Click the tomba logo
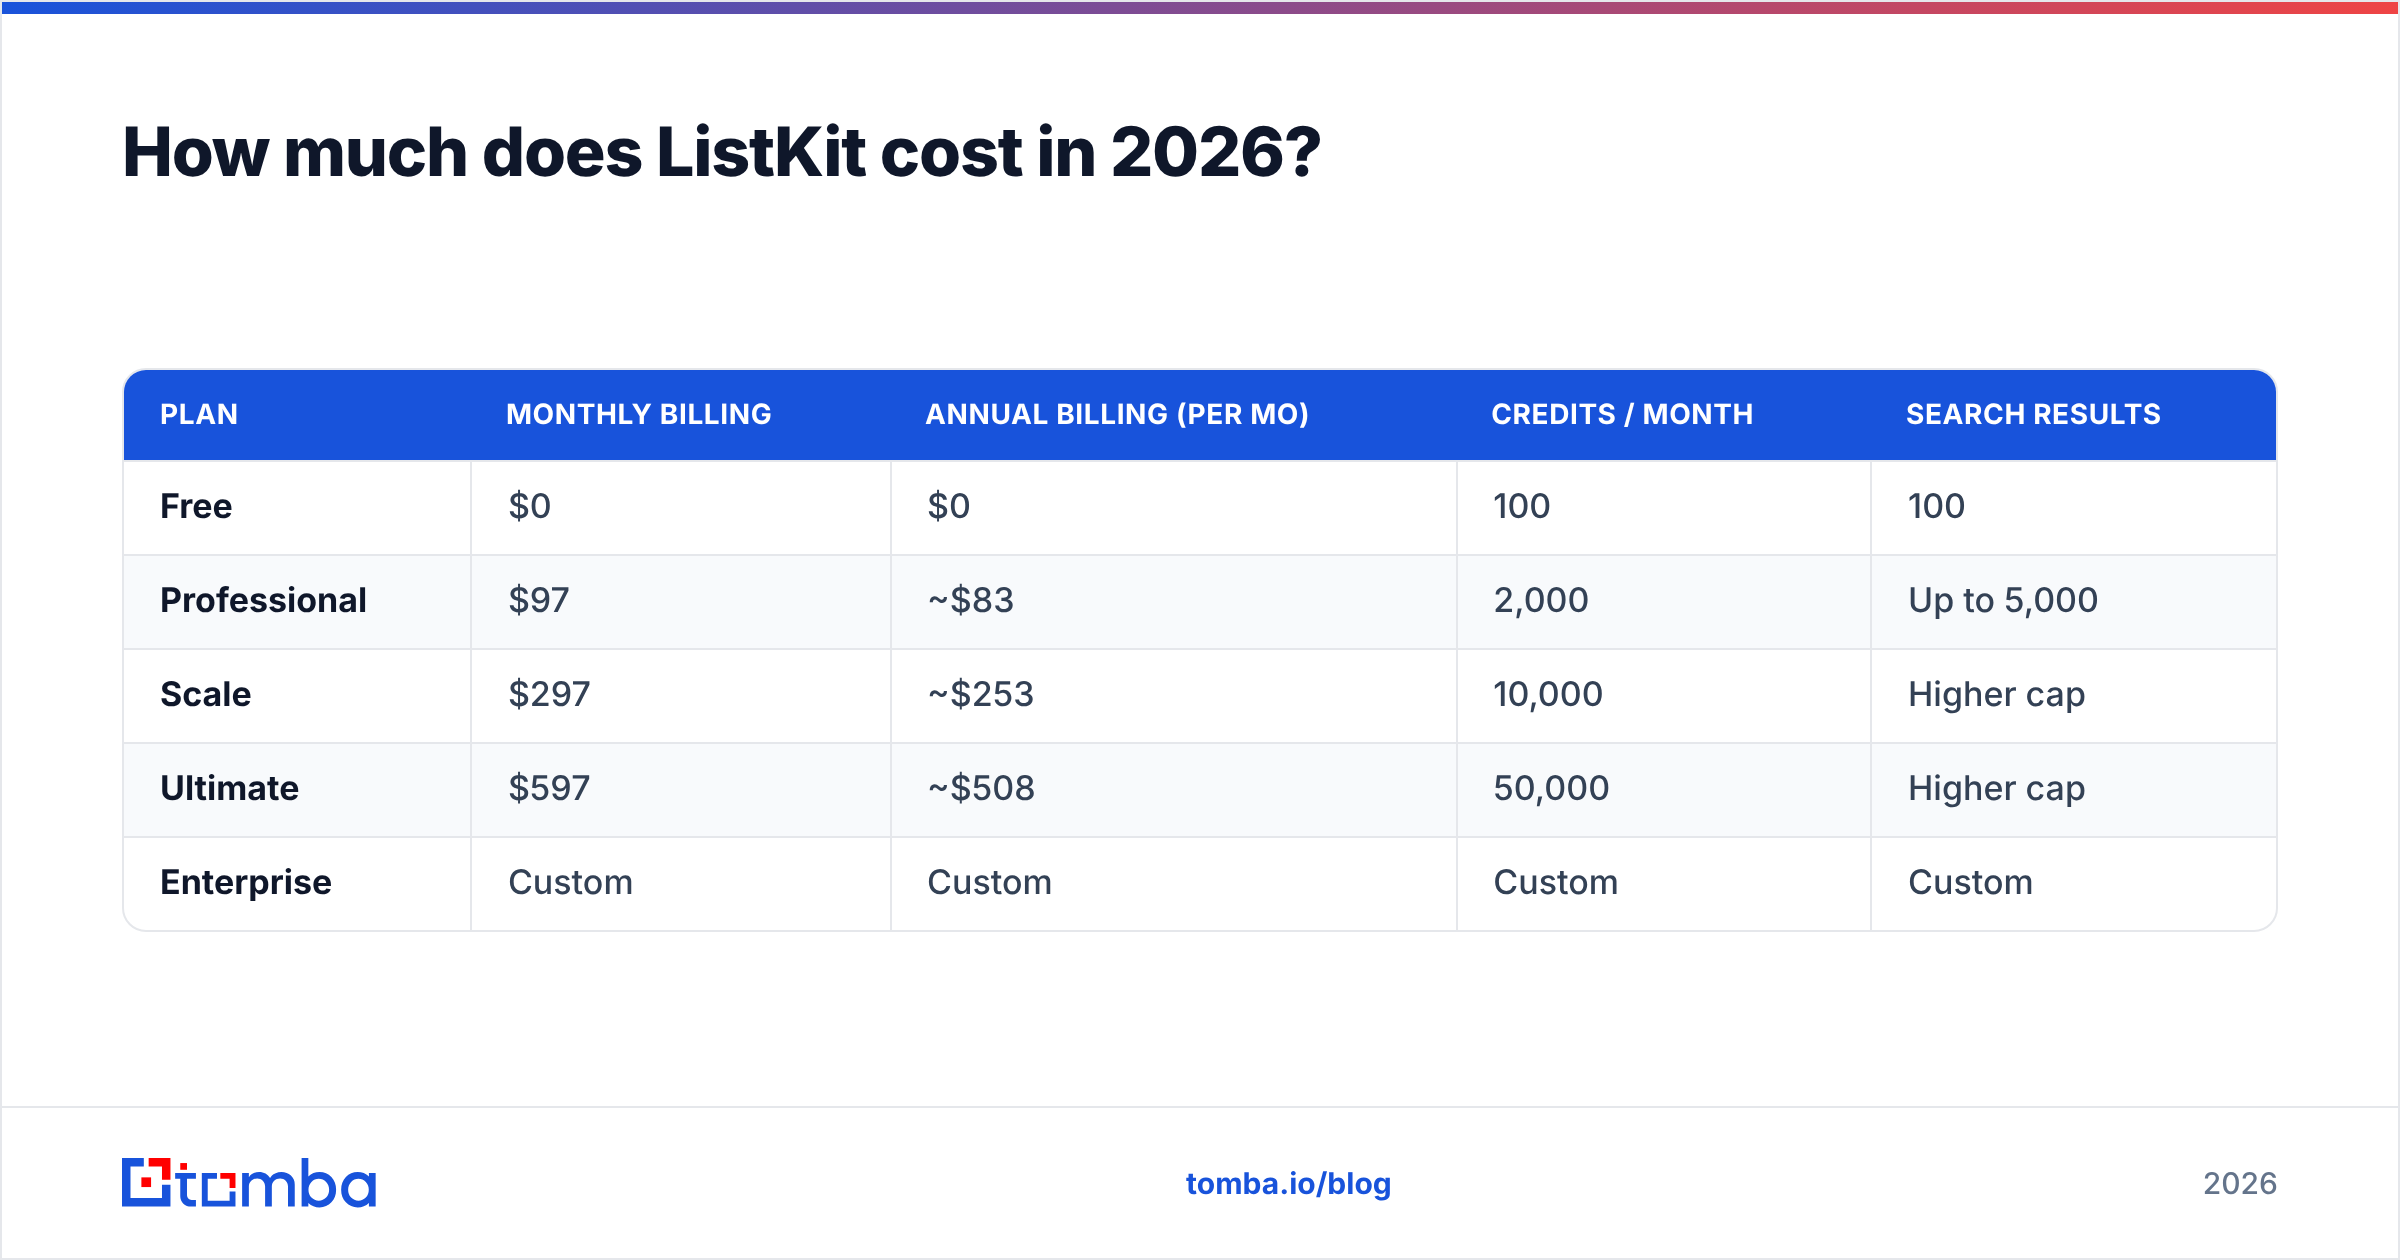 click(249, 1183)
